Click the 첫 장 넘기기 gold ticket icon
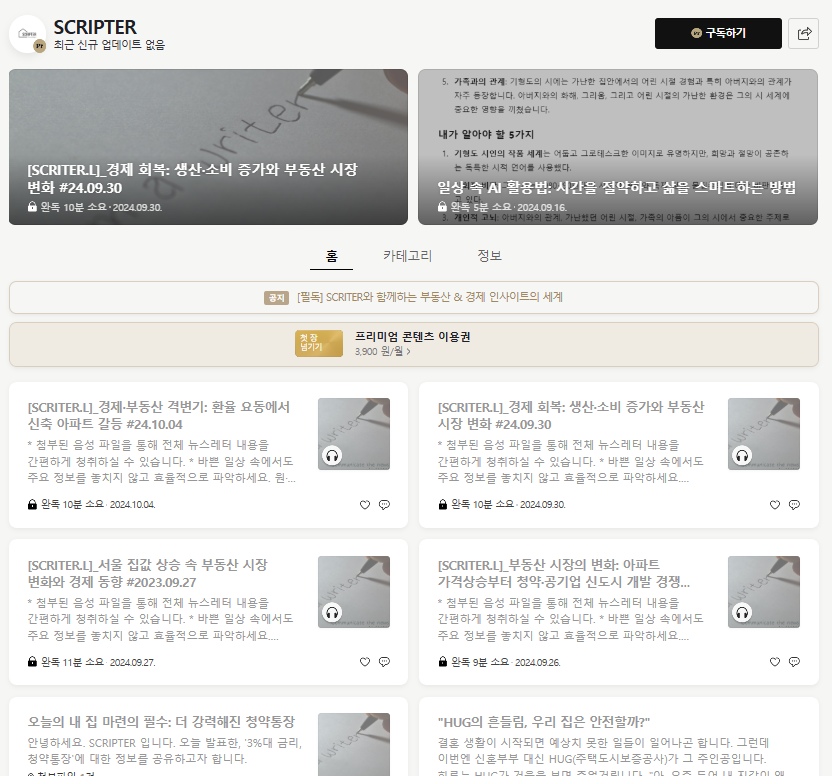832x776 pixels. click(x=319, y=343)
